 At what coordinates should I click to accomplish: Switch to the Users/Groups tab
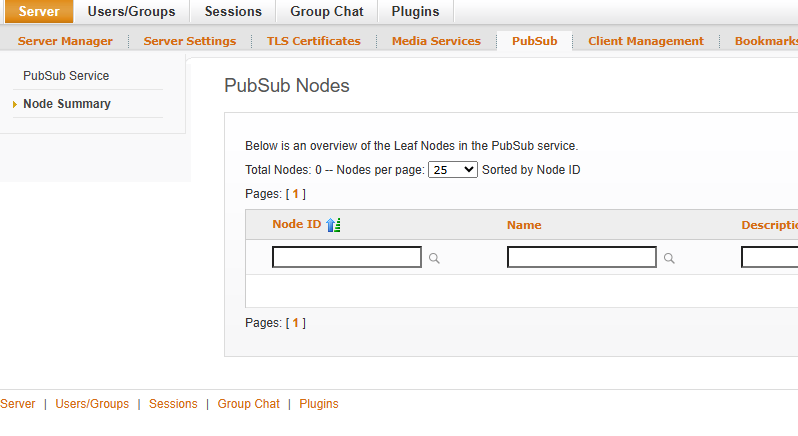click(131, 12)
